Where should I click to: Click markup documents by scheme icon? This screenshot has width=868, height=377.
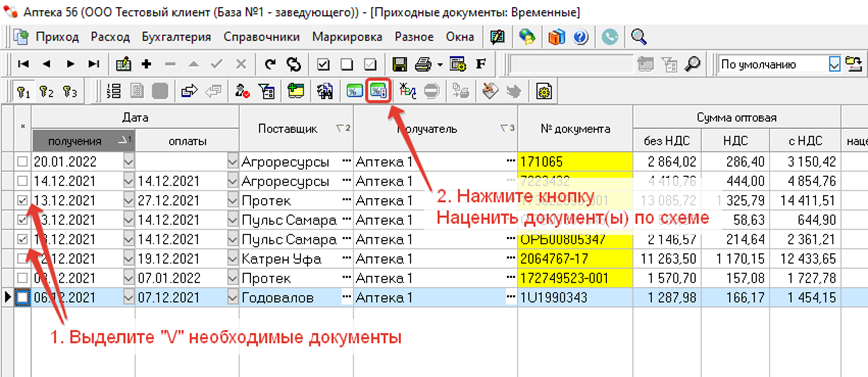(379, 91)
